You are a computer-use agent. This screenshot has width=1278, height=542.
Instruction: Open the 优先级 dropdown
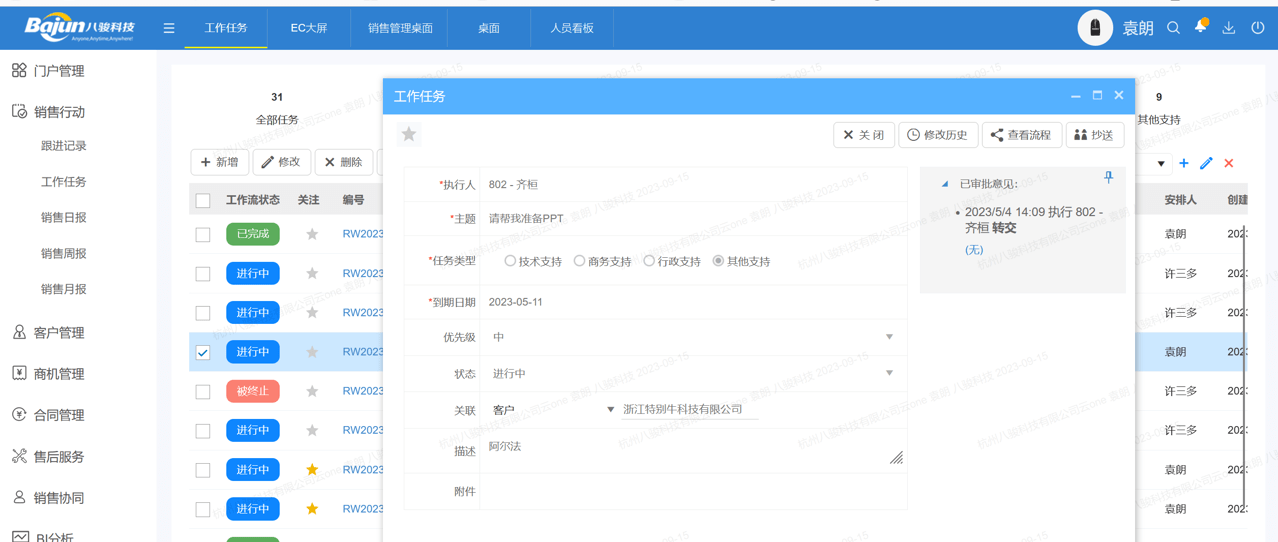pyautogui.click(x=692, y=337)
